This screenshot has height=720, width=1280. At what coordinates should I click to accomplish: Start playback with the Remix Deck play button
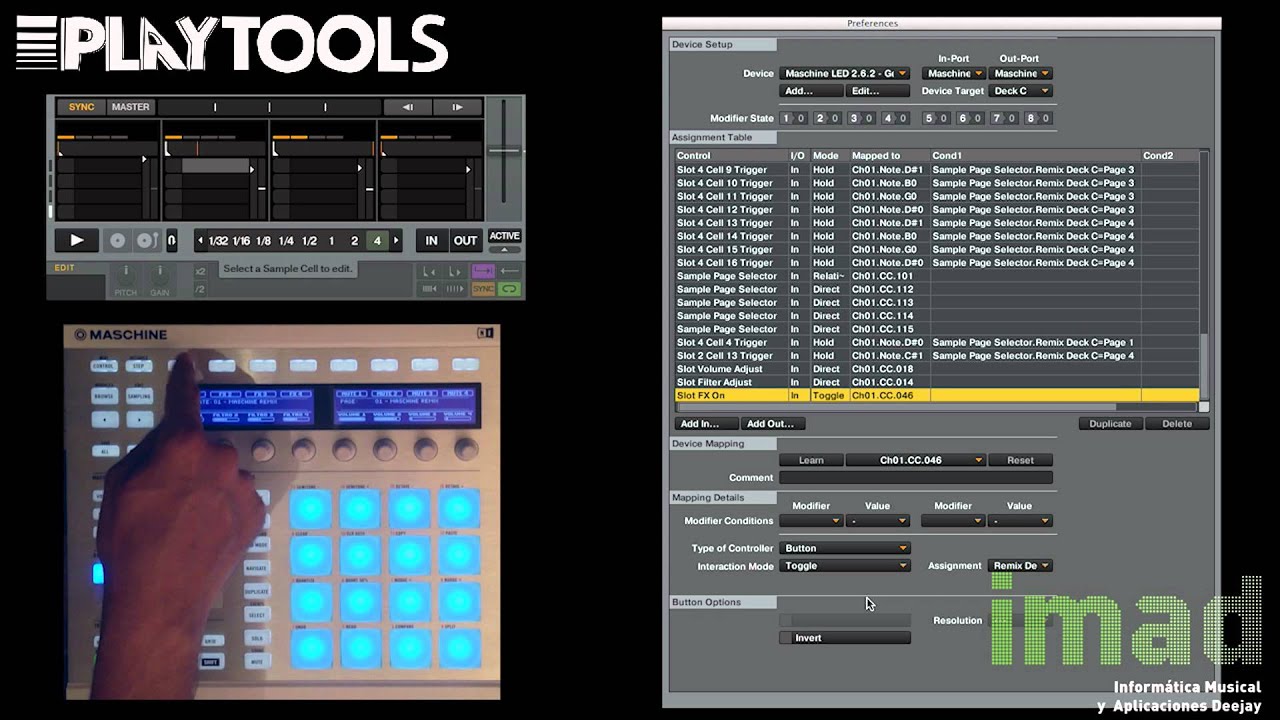click(x=76, y=240)
